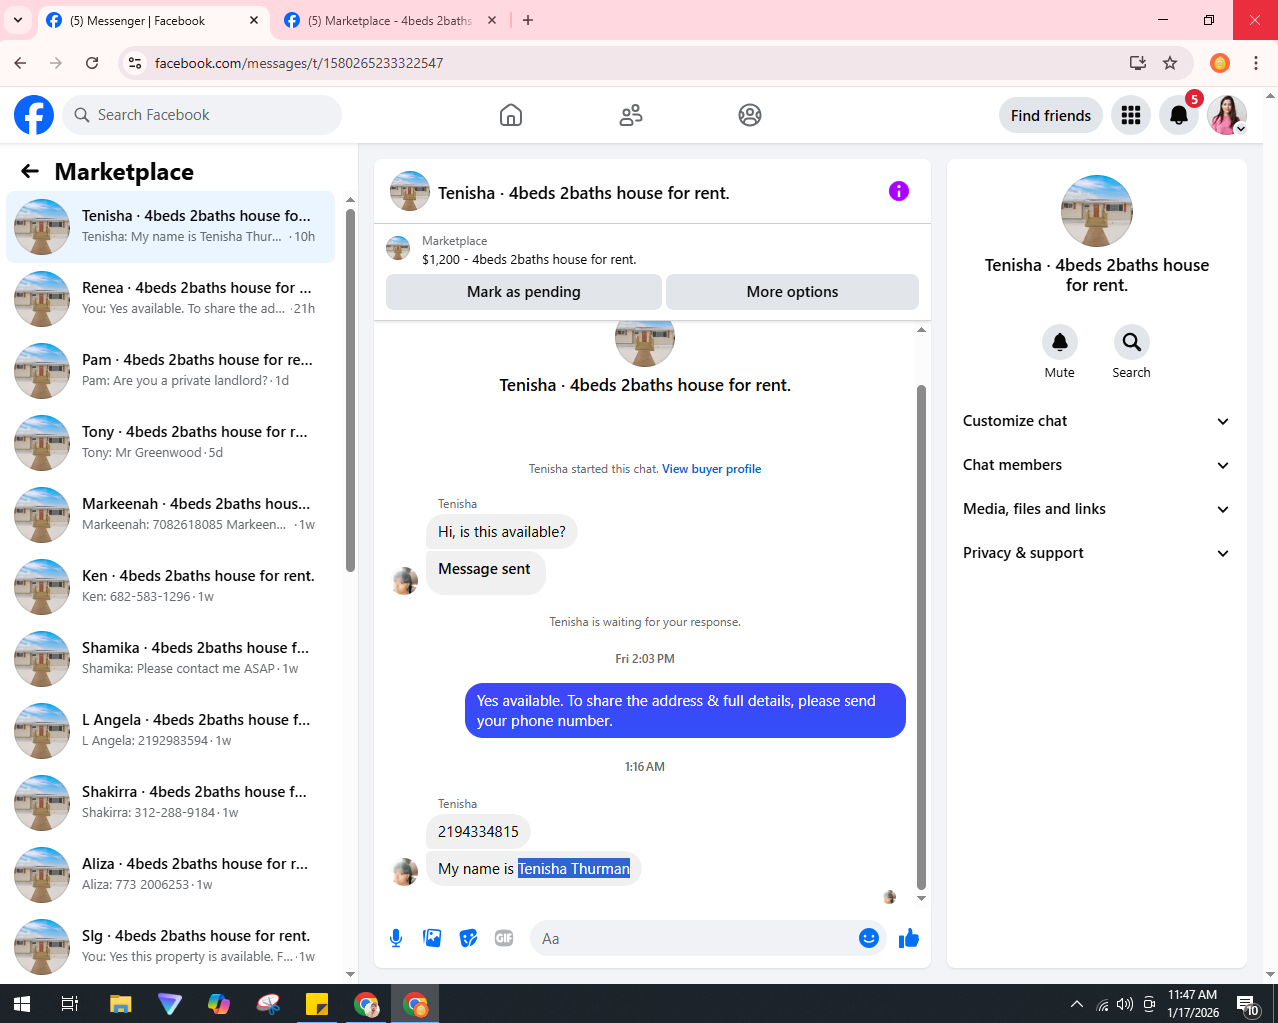Search in conversation magnifier icon
This screenshot has height=1023, width=1278.
[1132, 342]
